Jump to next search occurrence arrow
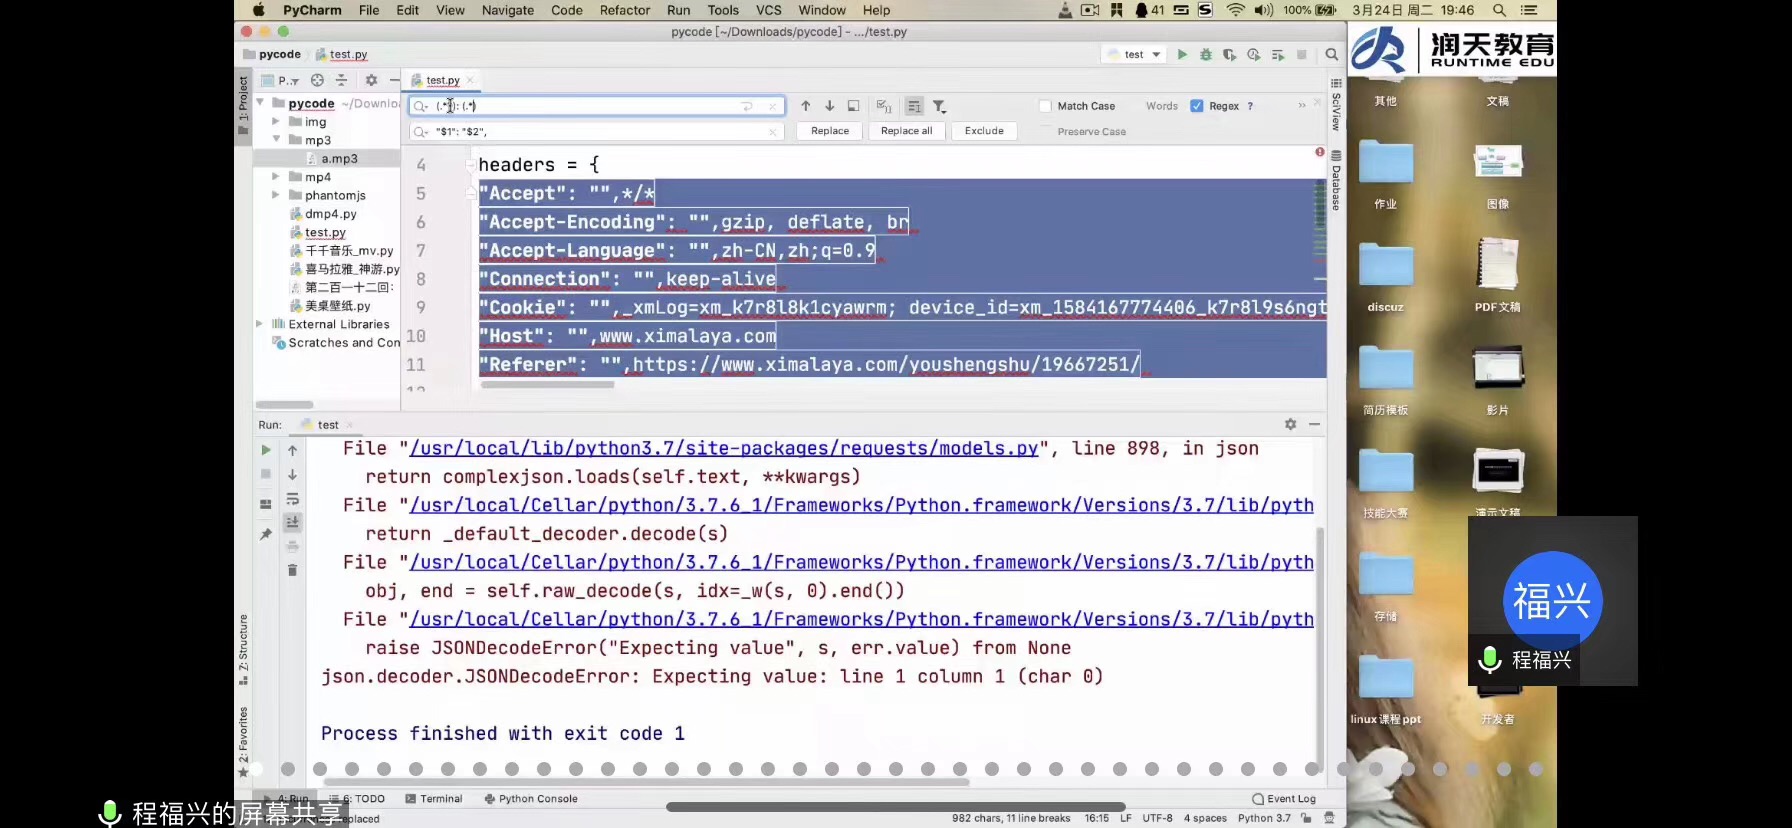The height and width of the screenshot is (828, 1792). pos(829,106)
